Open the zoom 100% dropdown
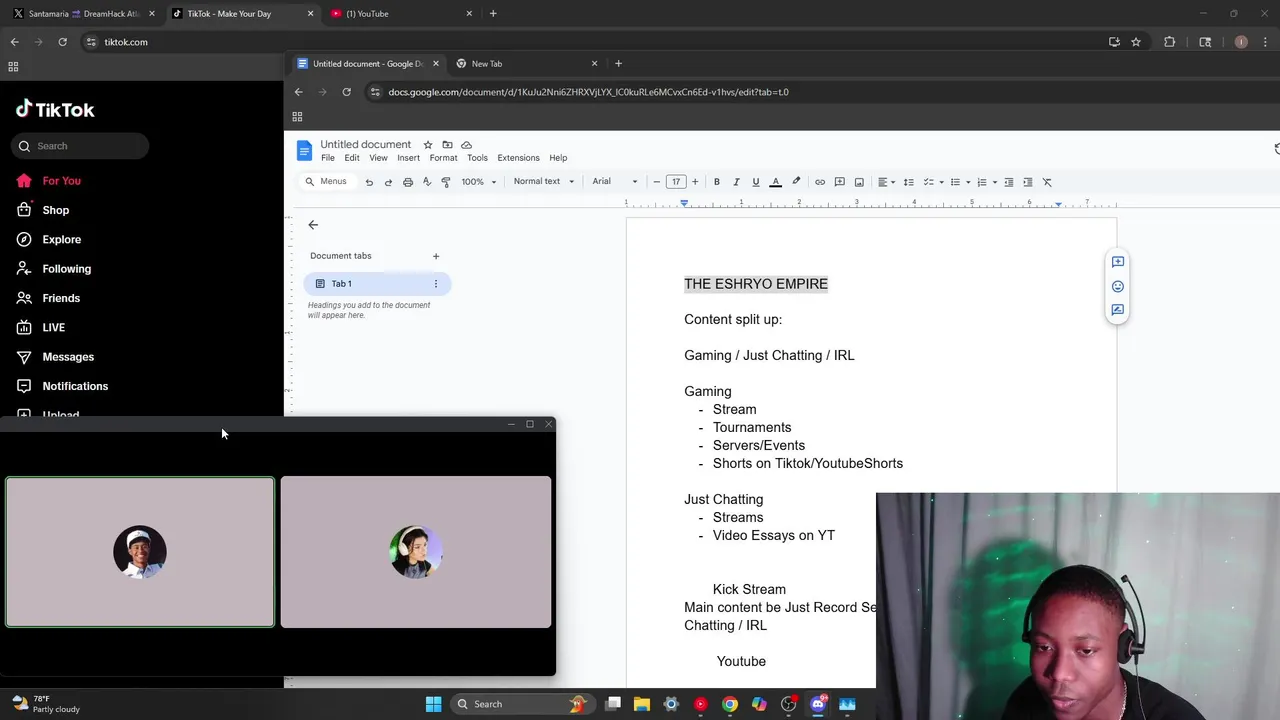The width and height of the screenshot is (1280, 720). pos(478,182)
